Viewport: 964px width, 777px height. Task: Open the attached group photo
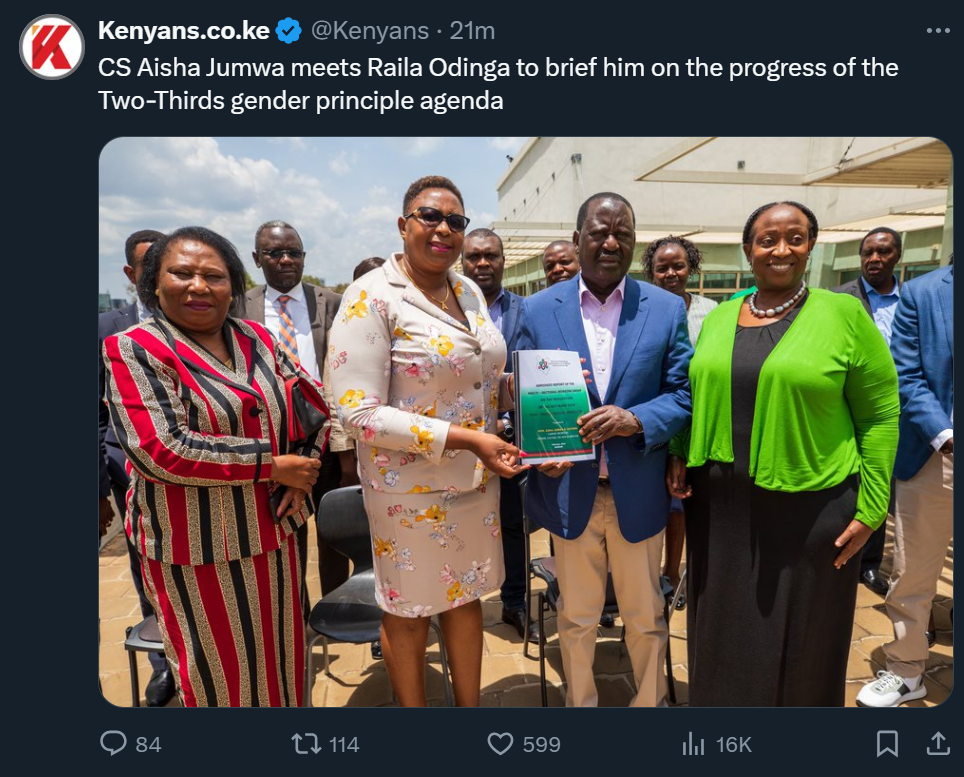point(526,422)
